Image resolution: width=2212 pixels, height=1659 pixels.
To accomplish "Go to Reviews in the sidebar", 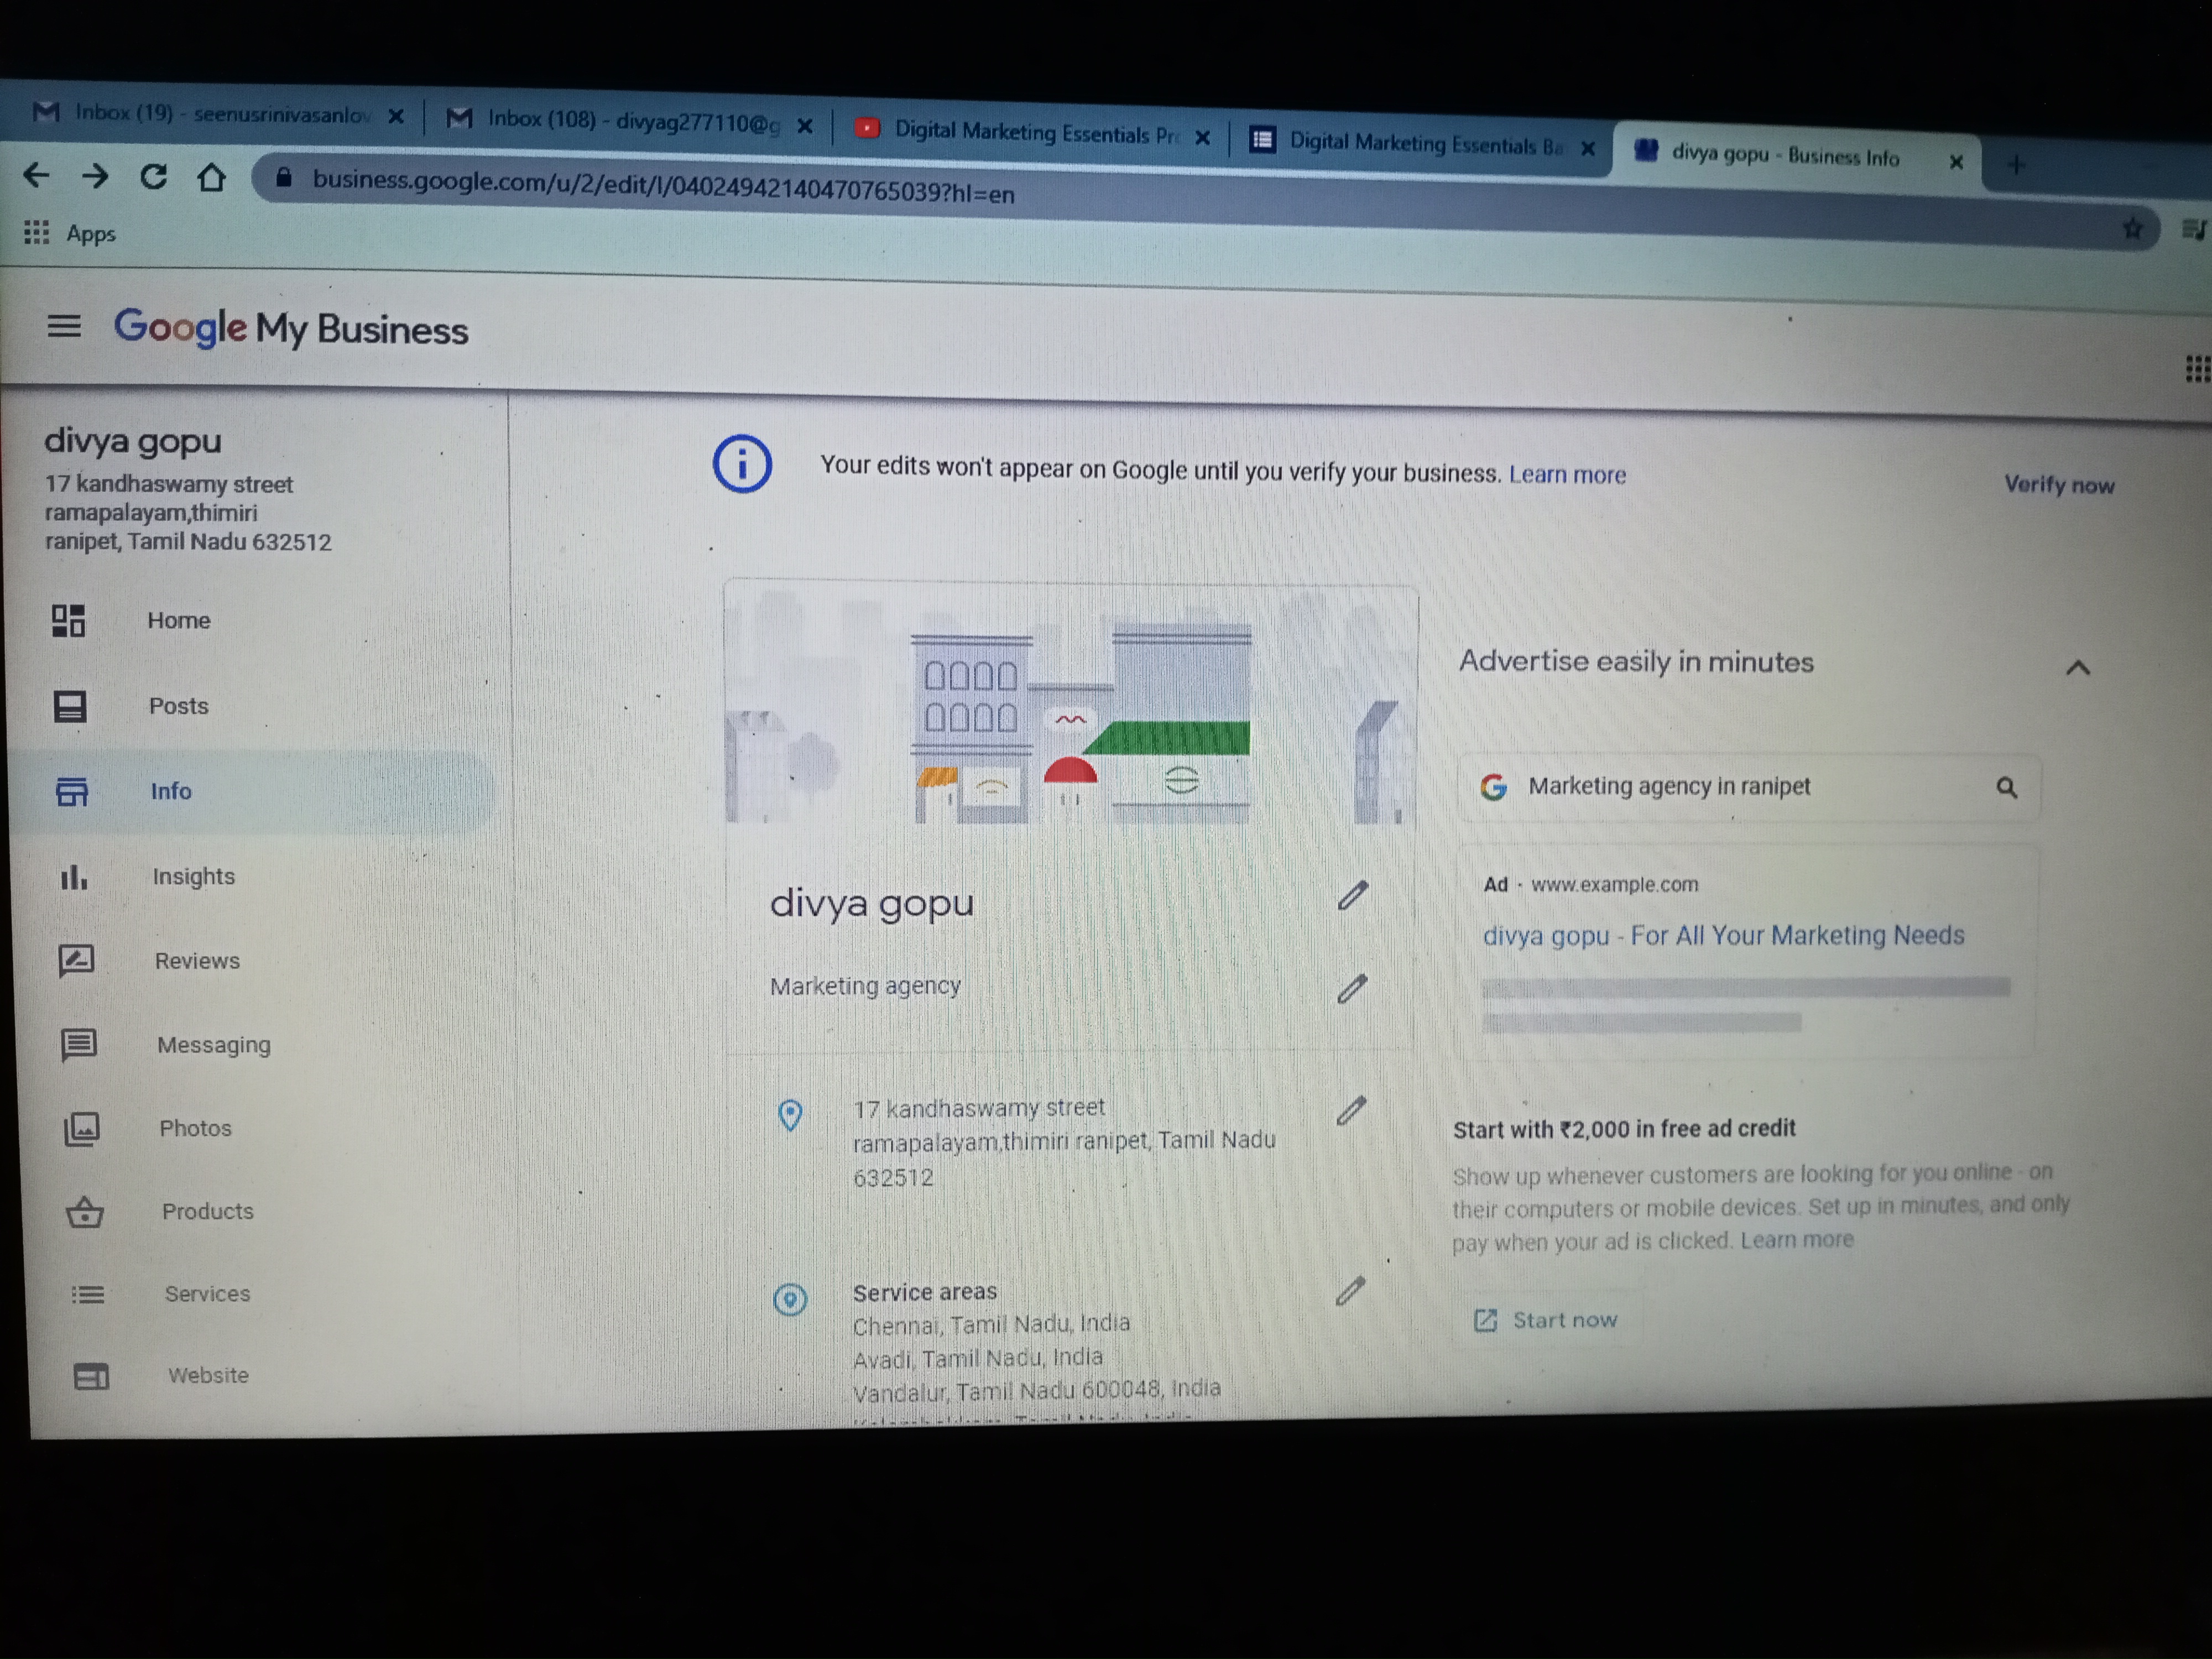I will point(197,961).
